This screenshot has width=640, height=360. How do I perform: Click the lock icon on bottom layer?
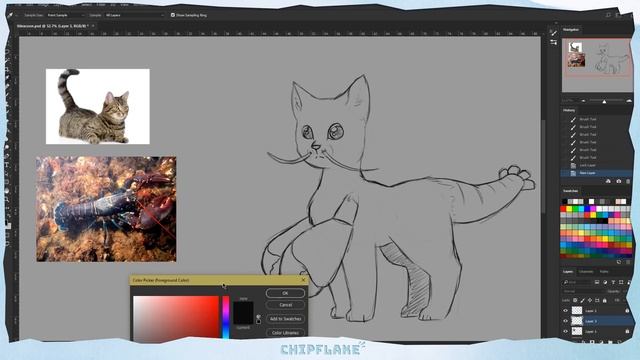627,331
